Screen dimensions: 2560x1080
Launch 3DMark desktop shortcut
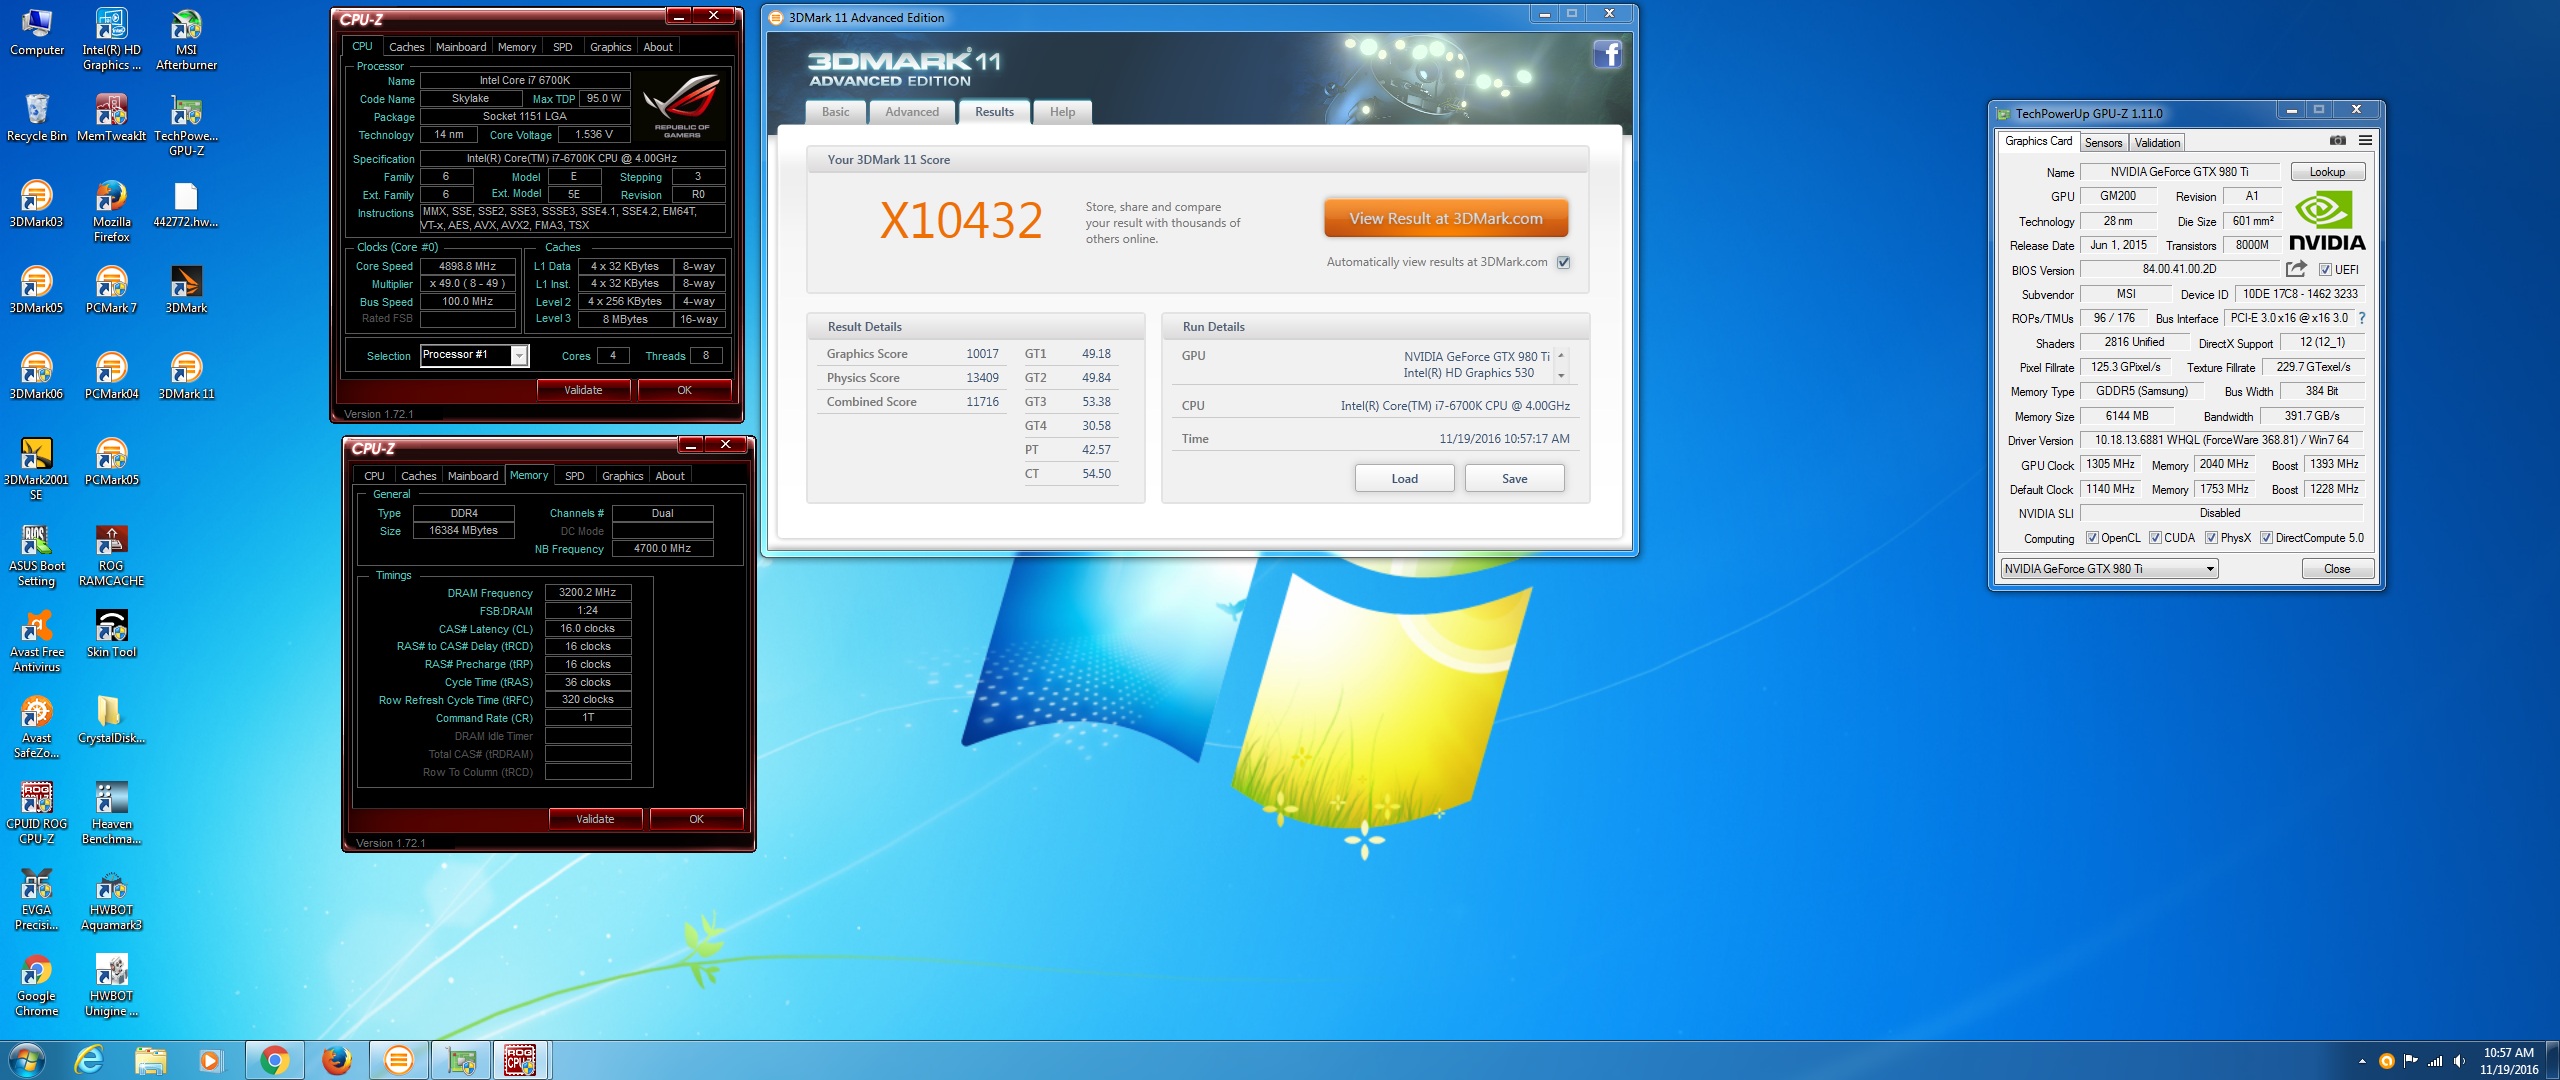(186, 290)
